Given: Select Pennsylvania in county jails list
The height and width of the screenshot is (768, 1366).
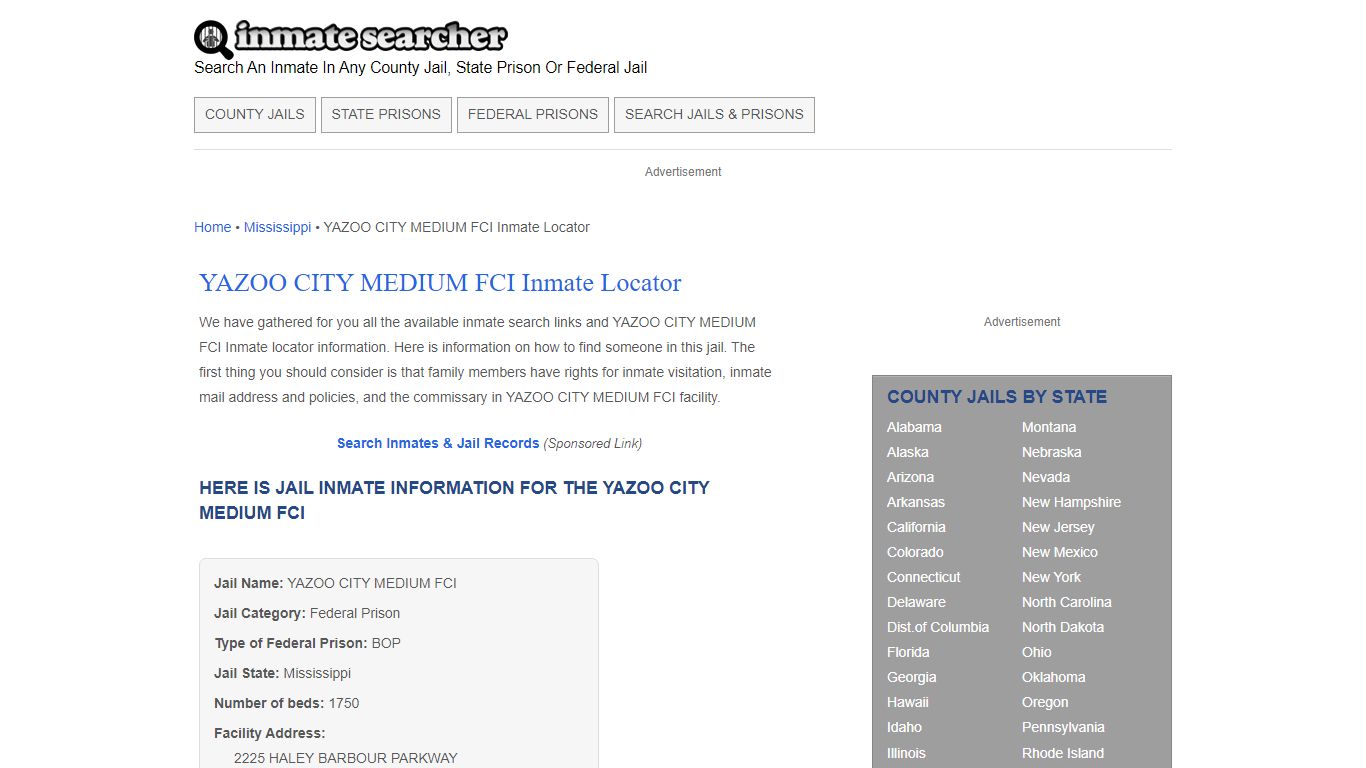Looking at the screenshot, I should pyautogui.click(x=1063, y=727).
